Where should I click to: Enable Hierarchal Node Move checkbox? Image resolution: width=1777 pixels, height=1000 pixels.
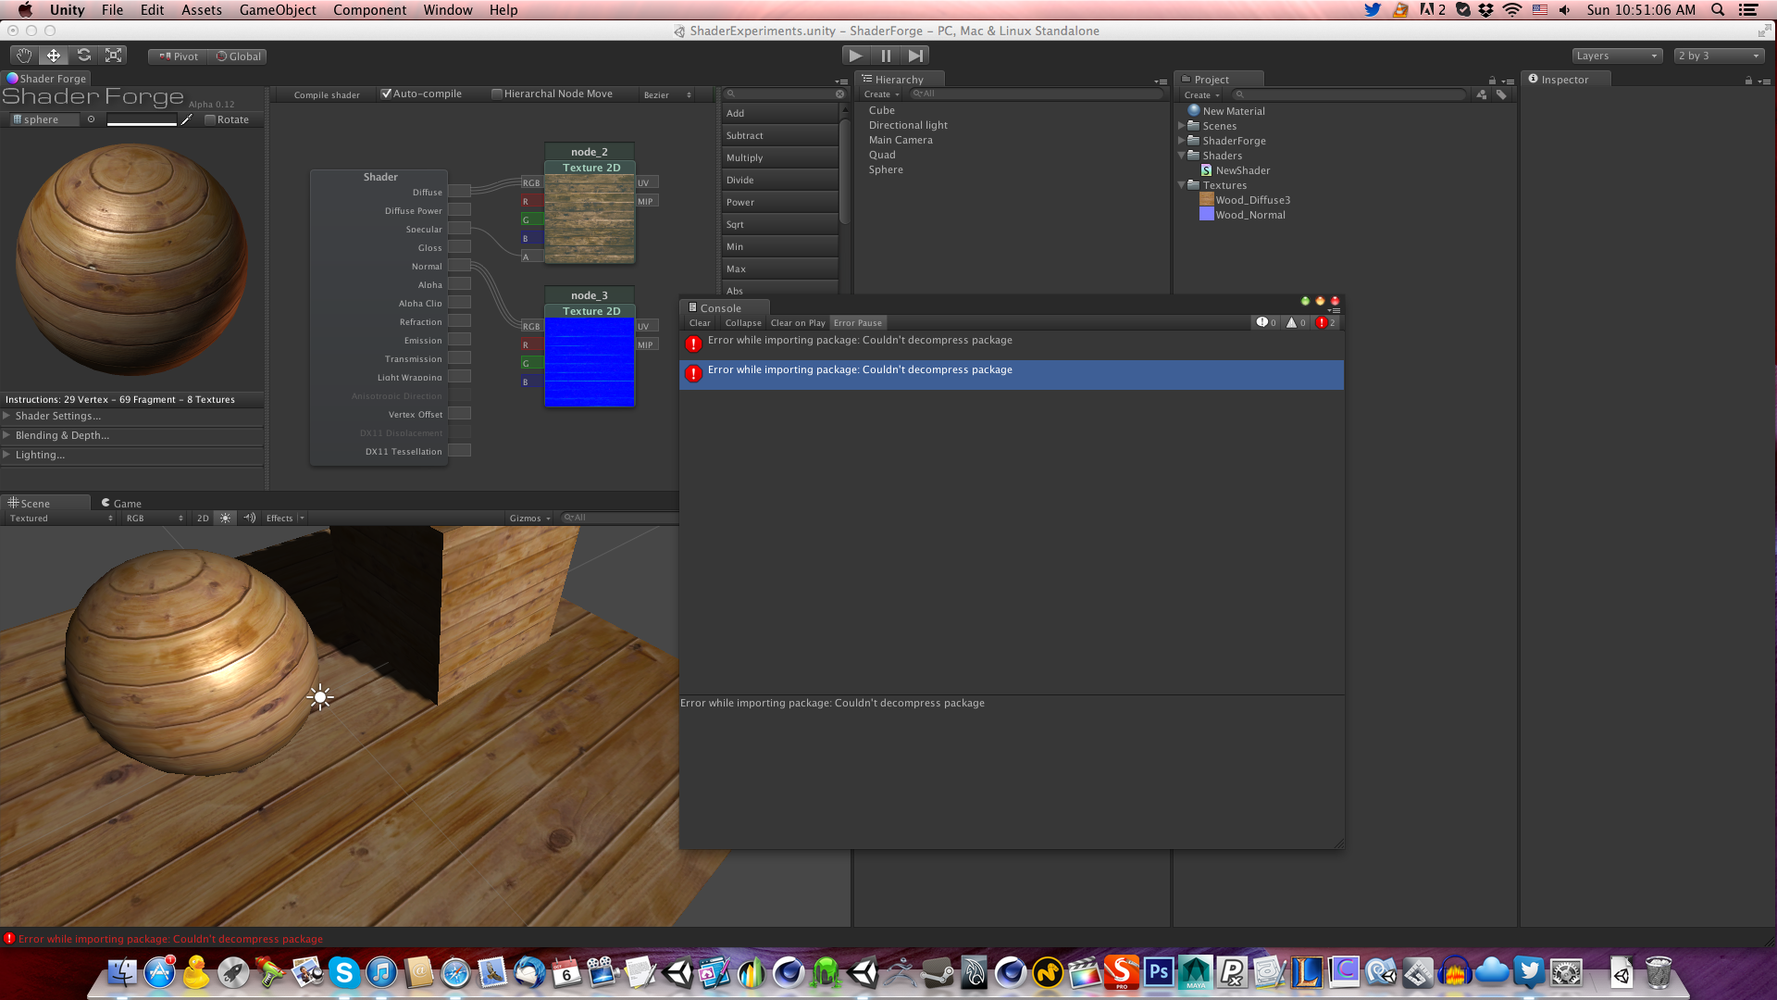pos(497,94)
